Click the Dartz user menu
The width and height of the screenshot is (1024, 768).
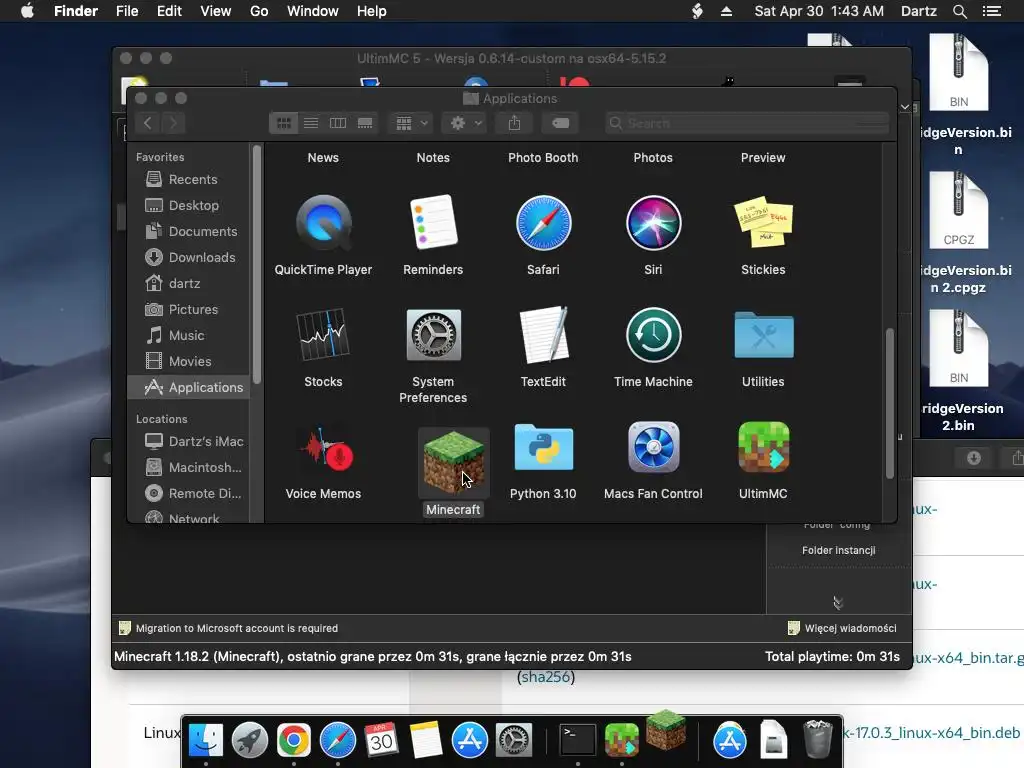(x=918, y=11)
